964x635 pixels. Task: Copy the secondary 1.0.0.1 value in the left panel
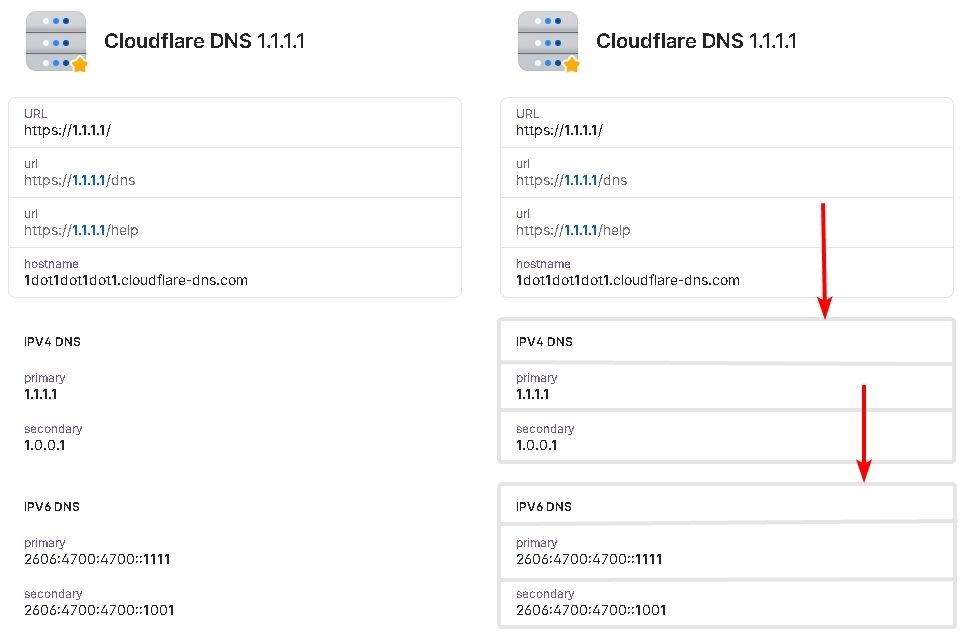click(x=45, y=445)
